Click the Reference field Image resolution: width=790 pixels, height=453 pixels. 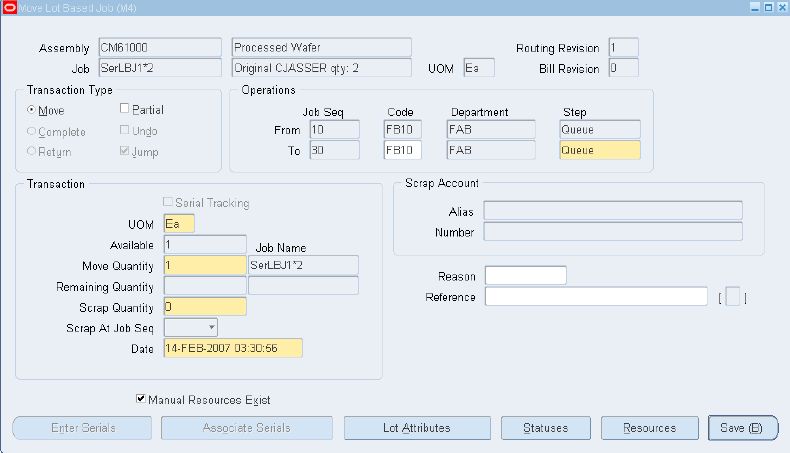click(597, 296)
